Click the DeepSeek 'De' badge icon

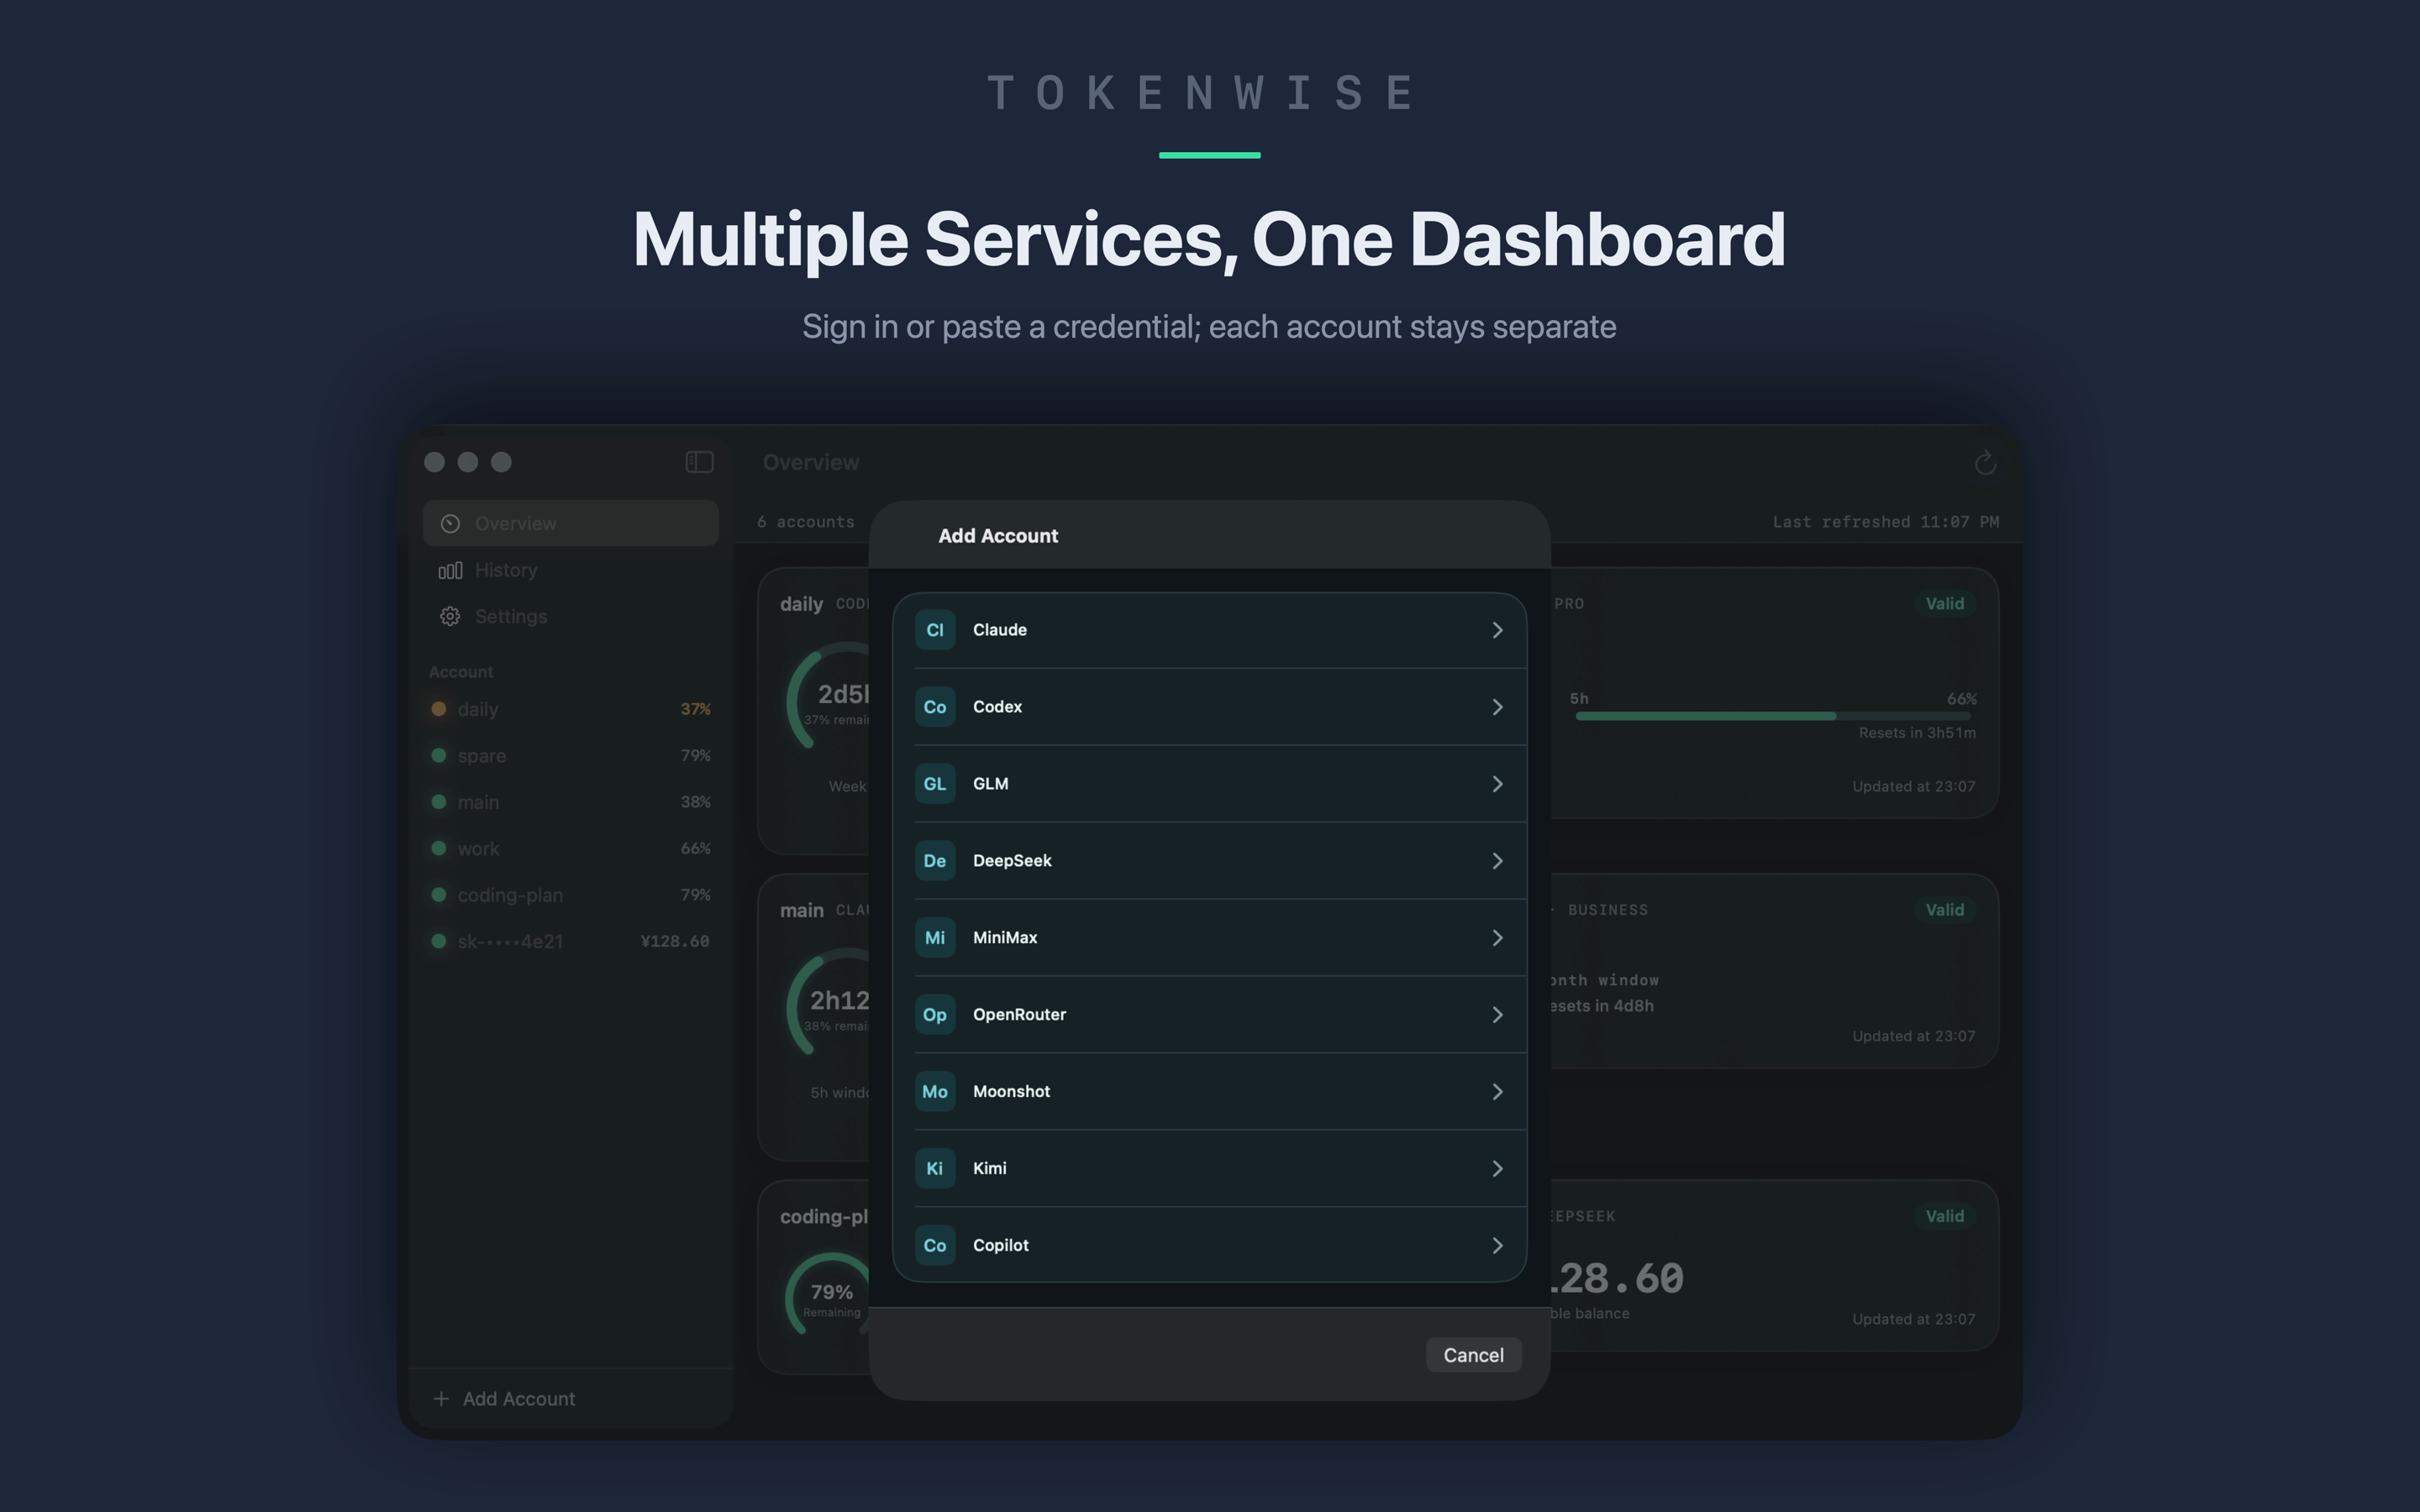point(935,861)
